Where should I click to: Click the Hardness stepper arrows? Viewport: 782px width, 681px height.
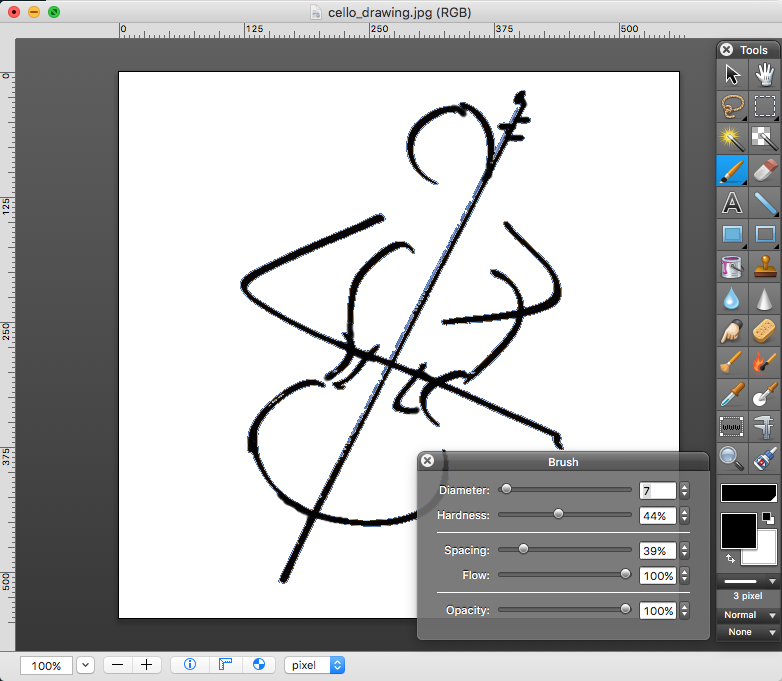pos(684,515)
